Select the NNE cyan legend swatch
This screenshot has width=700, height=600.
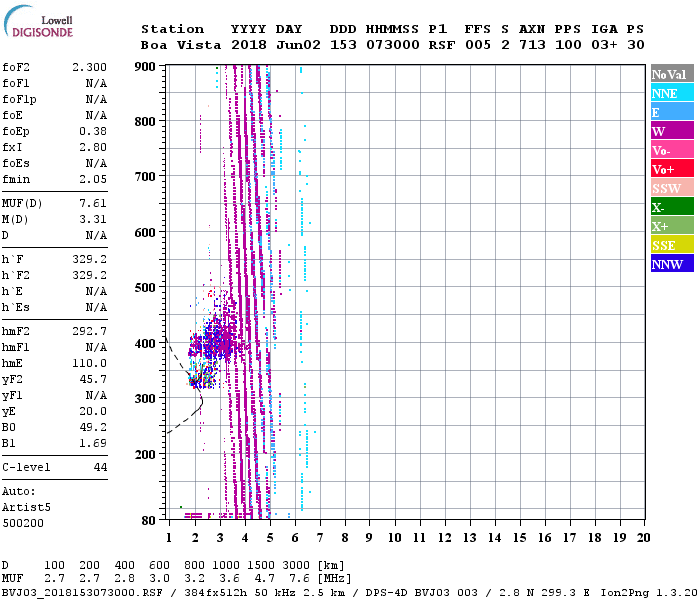tap(672, 93)
